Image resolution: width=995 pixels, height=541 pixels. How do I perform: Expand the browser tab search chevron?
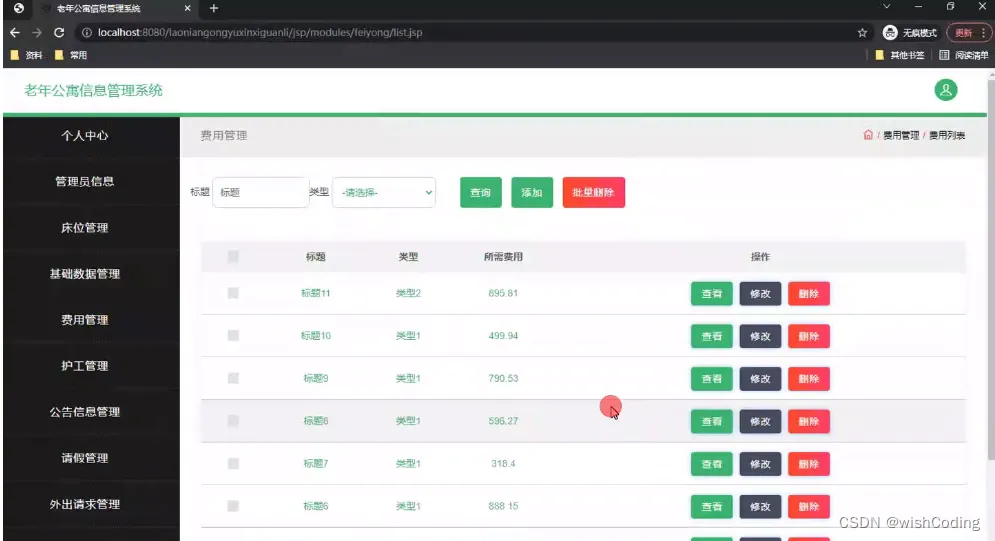coord(886,6)
